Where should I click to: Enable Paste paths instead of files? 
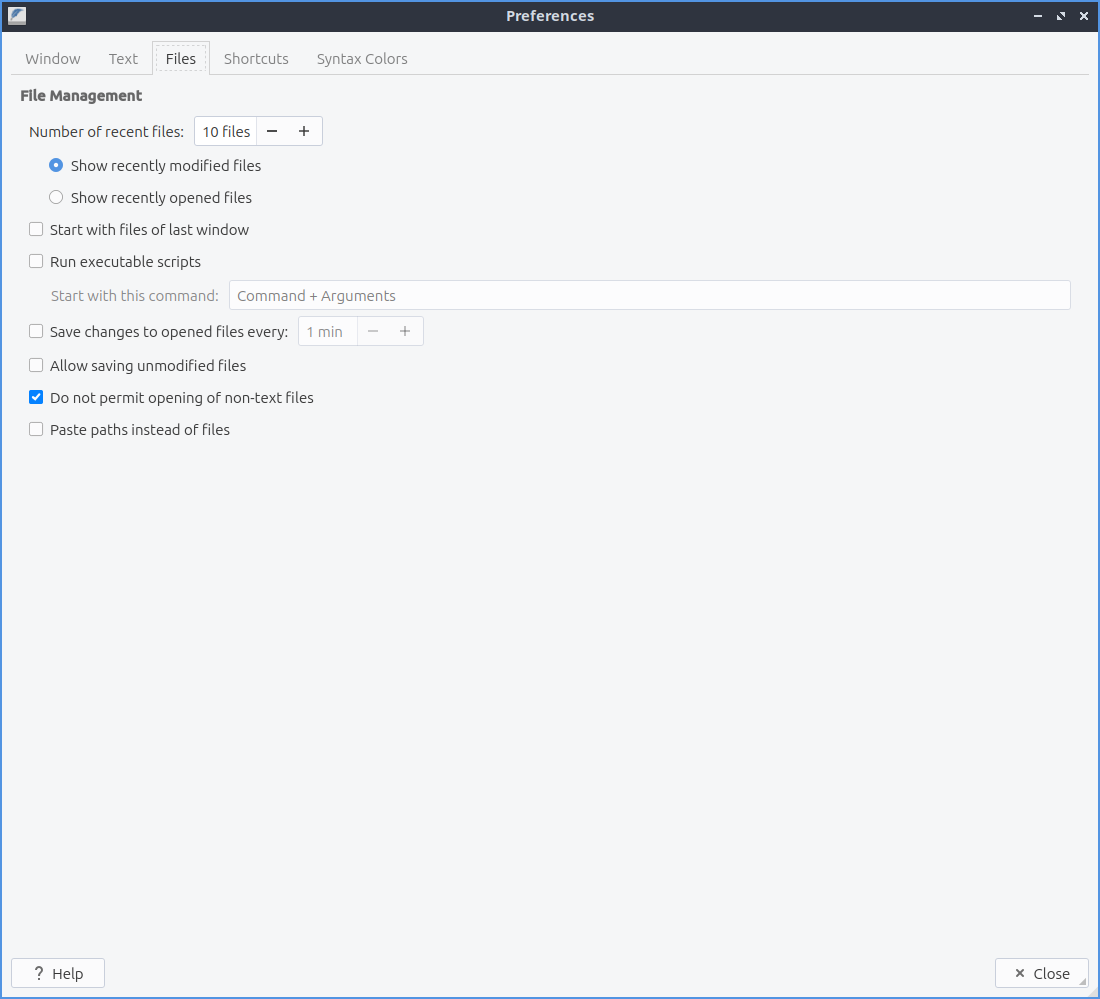36,430
